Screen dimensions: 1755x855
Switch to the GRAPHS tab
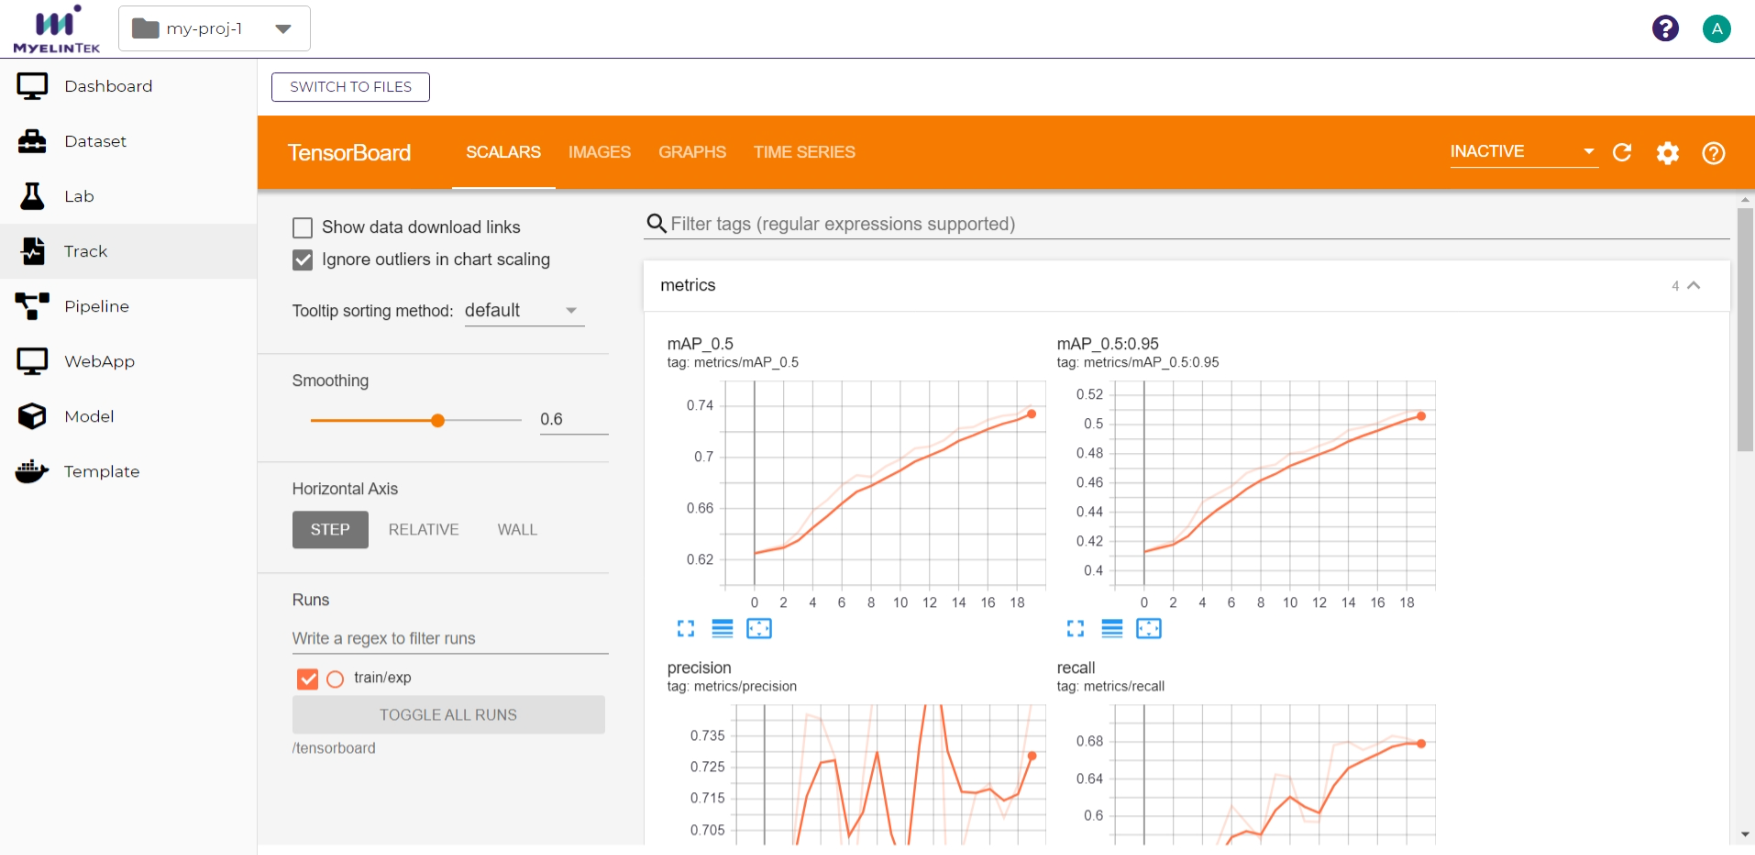692,152
